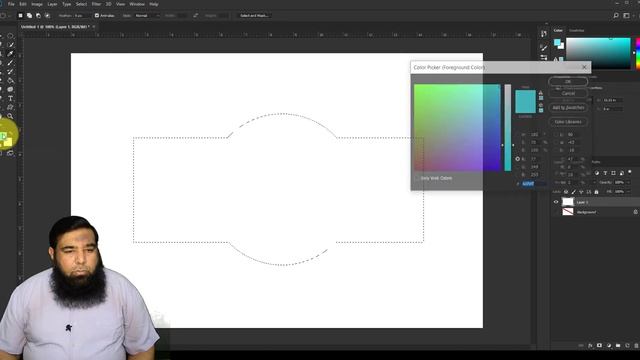Click Cancel in the Color Picker
Viewport: 640px width, 360px height.
[568, 93]
